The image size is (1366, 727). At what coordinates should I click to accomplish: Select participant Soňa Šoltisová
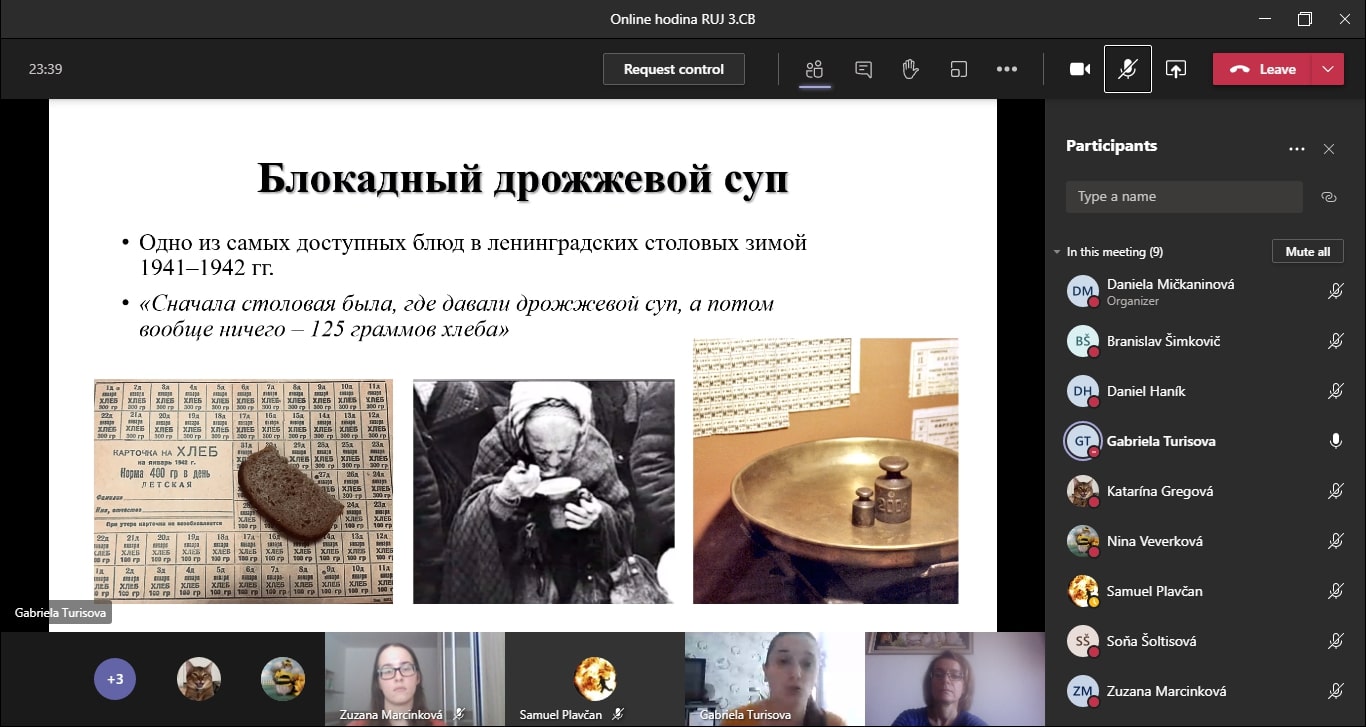click(x=1205, y=641)
